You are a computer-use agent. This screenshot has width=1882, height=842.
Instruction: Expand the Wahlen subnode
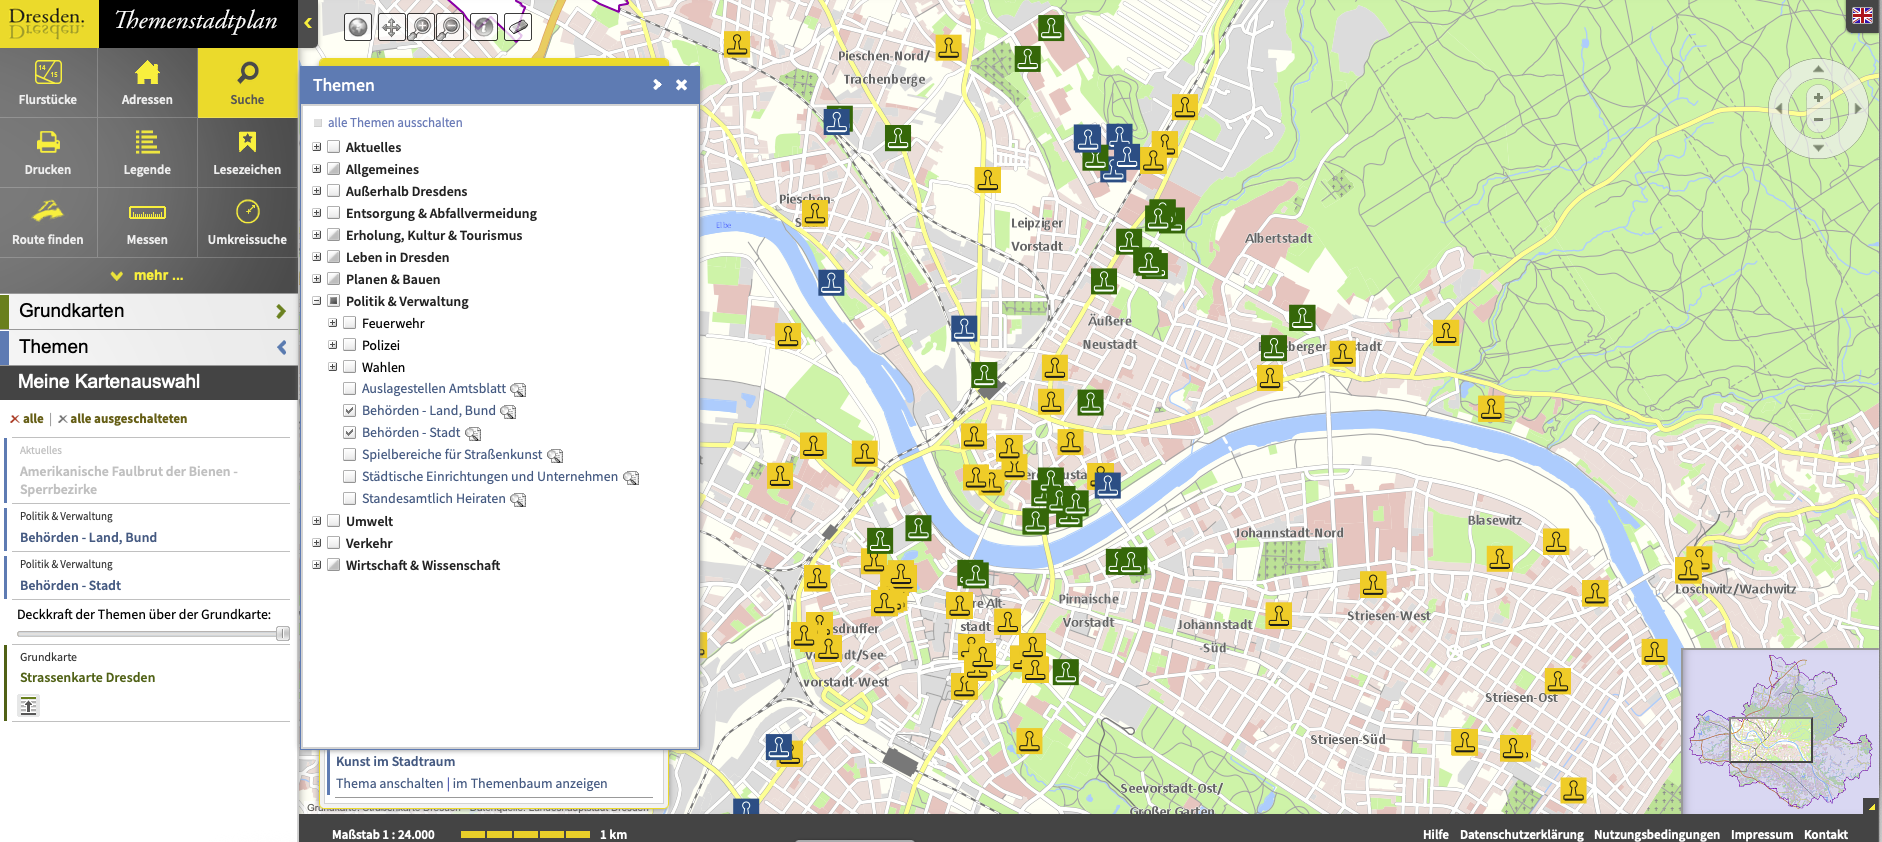[x=333, y=367]
